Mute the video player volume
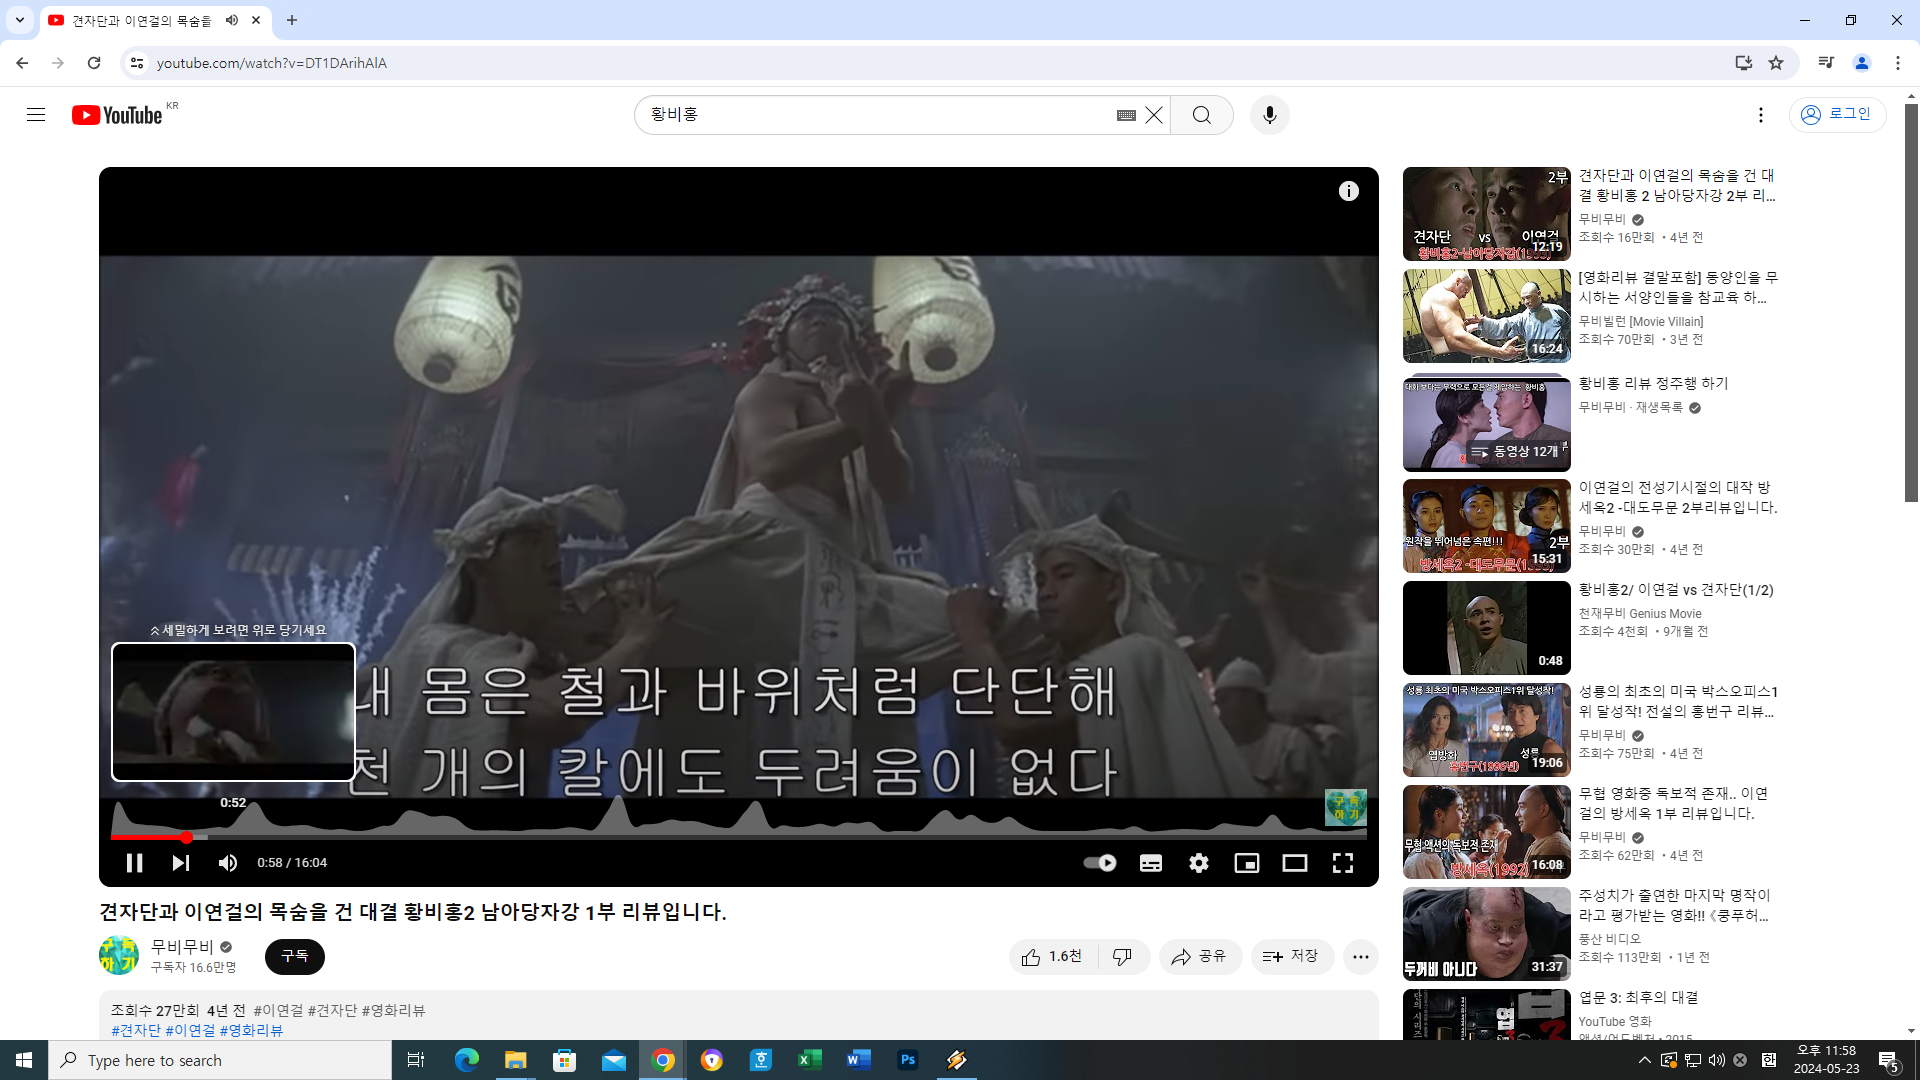The image size is (1920, 1080). coord(228,863)
